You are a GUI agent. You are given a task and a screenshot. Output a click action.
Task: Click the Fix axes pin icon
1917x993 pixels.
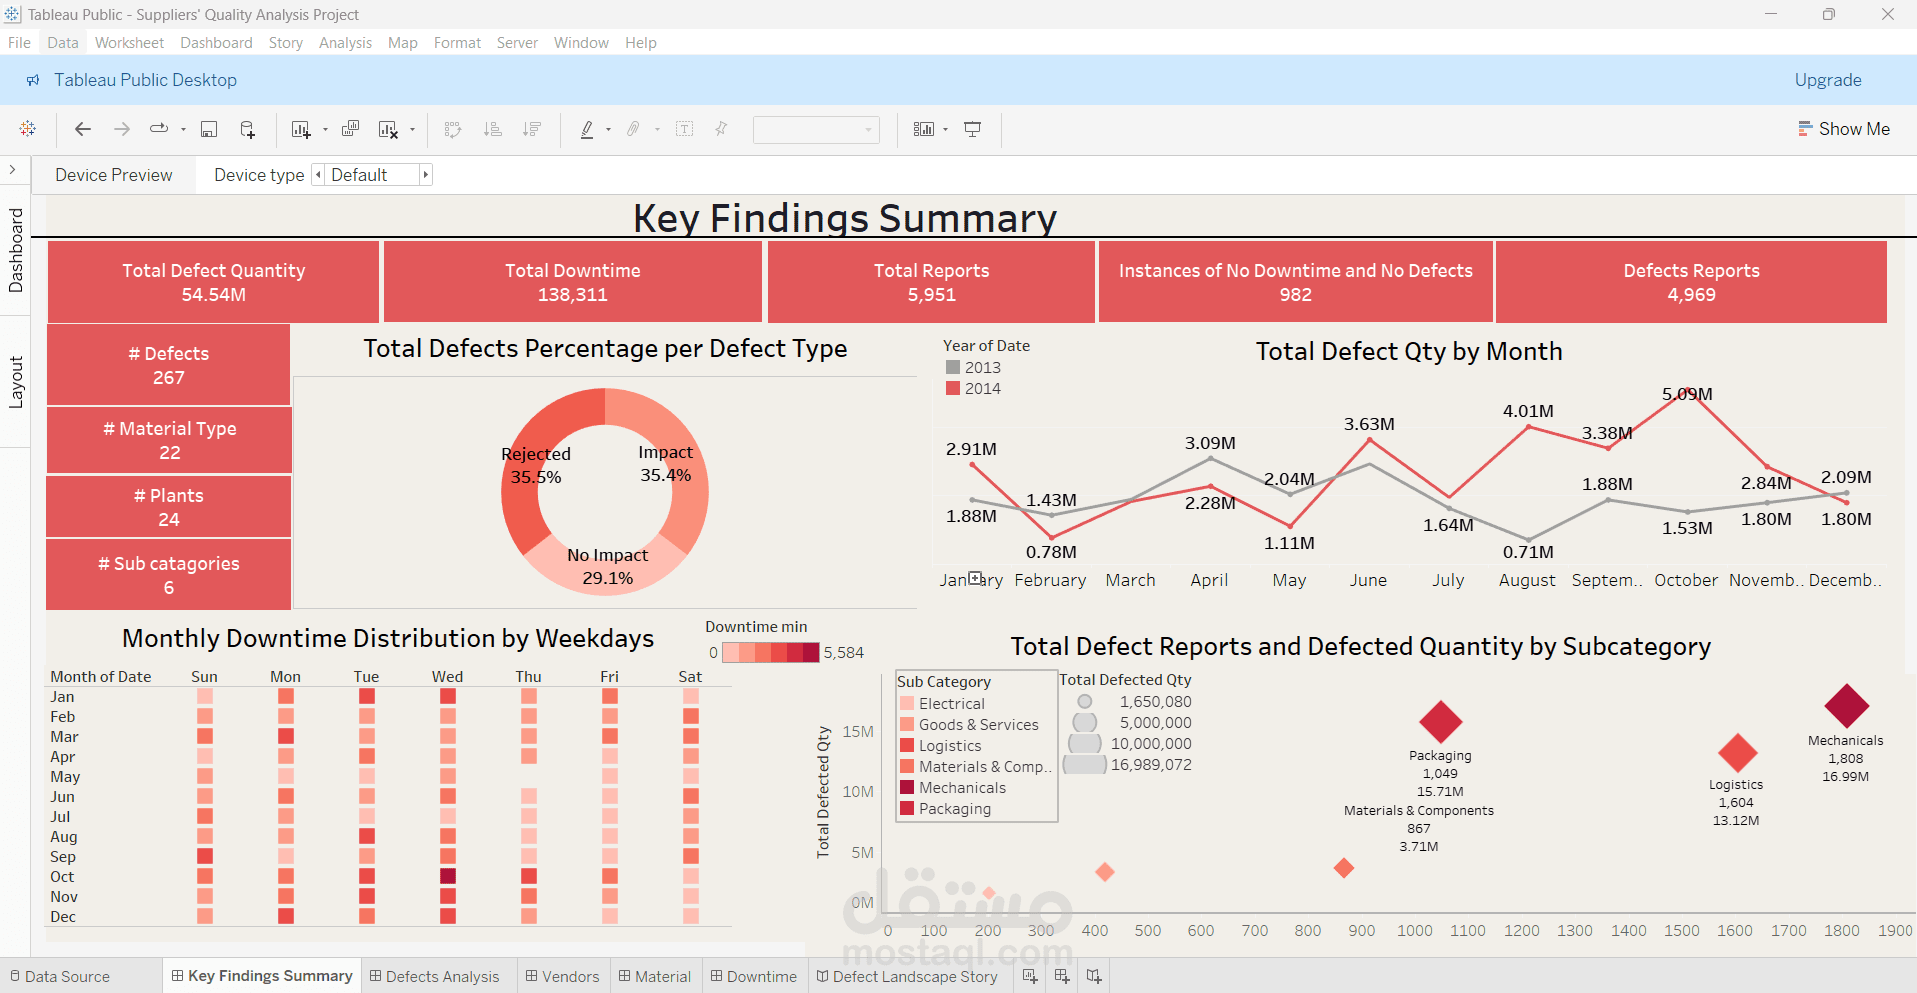721,129
